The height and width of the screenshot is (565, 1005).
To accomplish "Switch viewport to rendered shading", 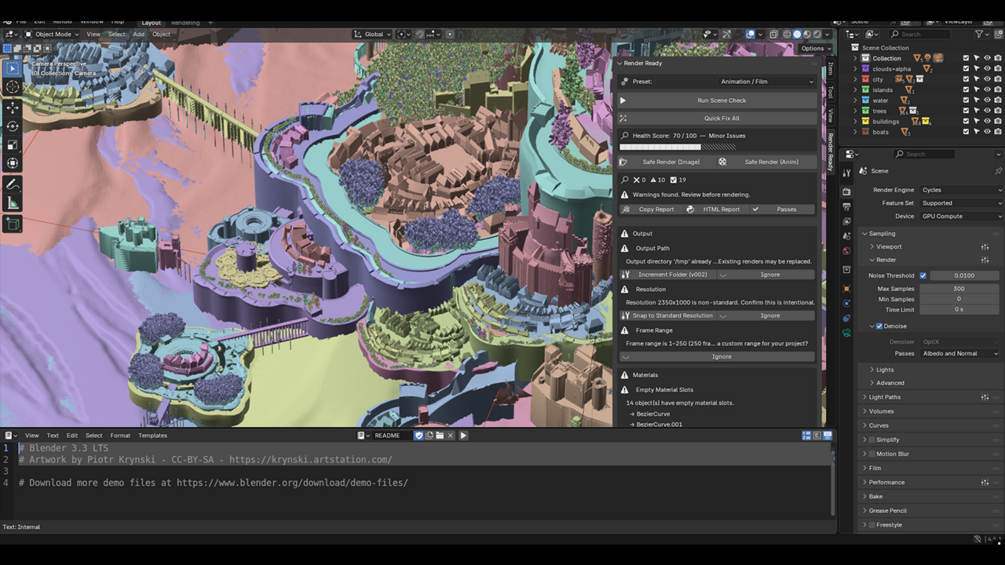I will (817, 35).
